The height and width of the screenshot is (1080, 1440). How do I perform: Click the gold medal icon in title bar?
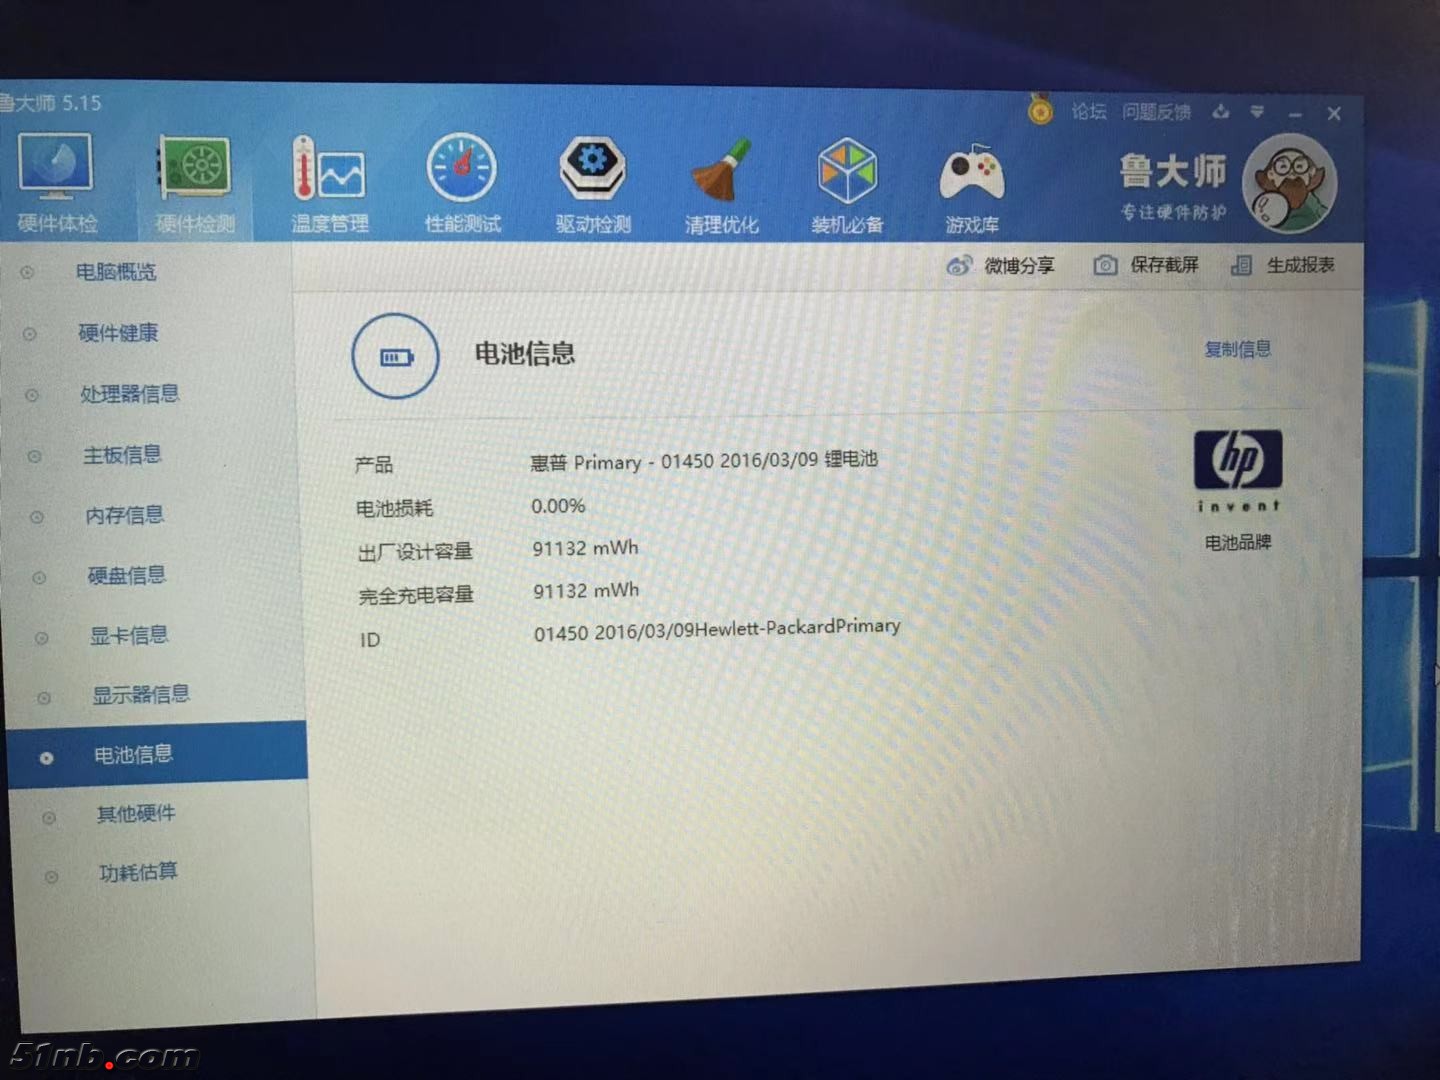point(1041,109)
